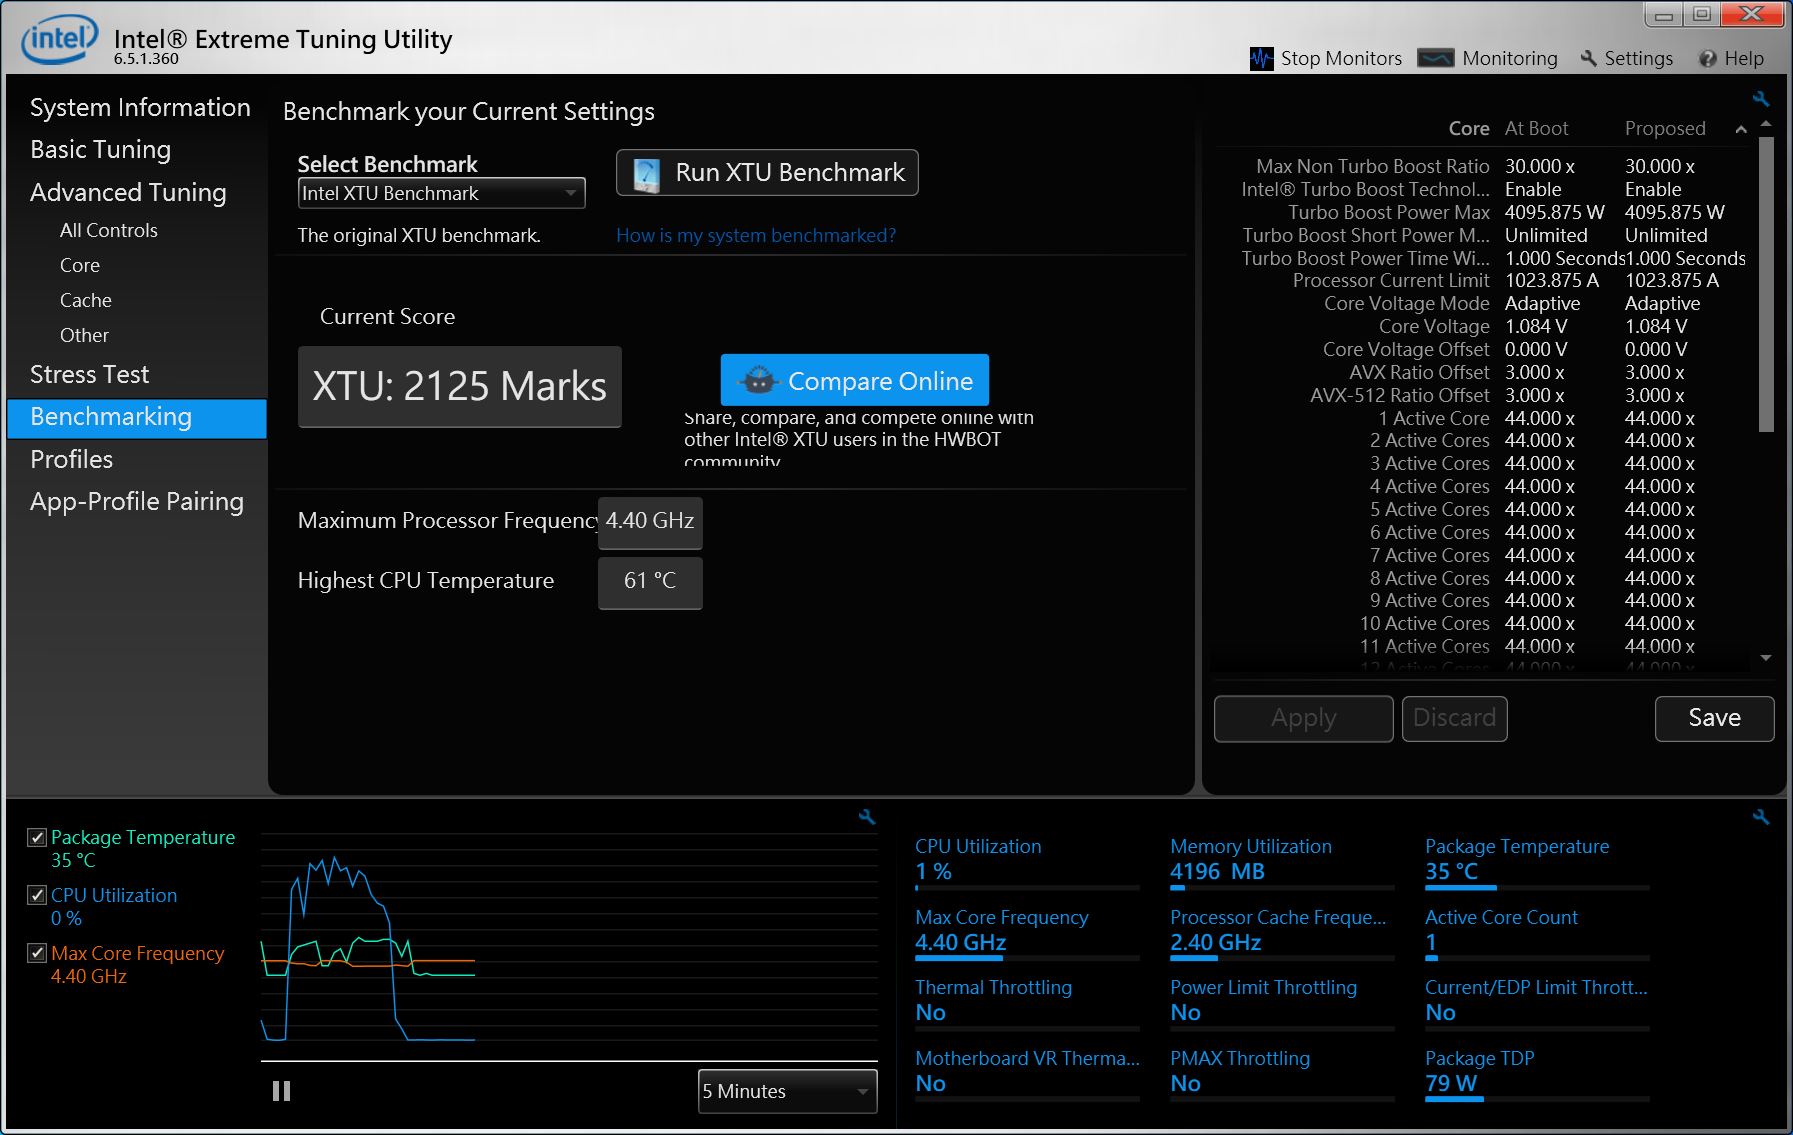Click Stop Monitors label

point(1341,58)
